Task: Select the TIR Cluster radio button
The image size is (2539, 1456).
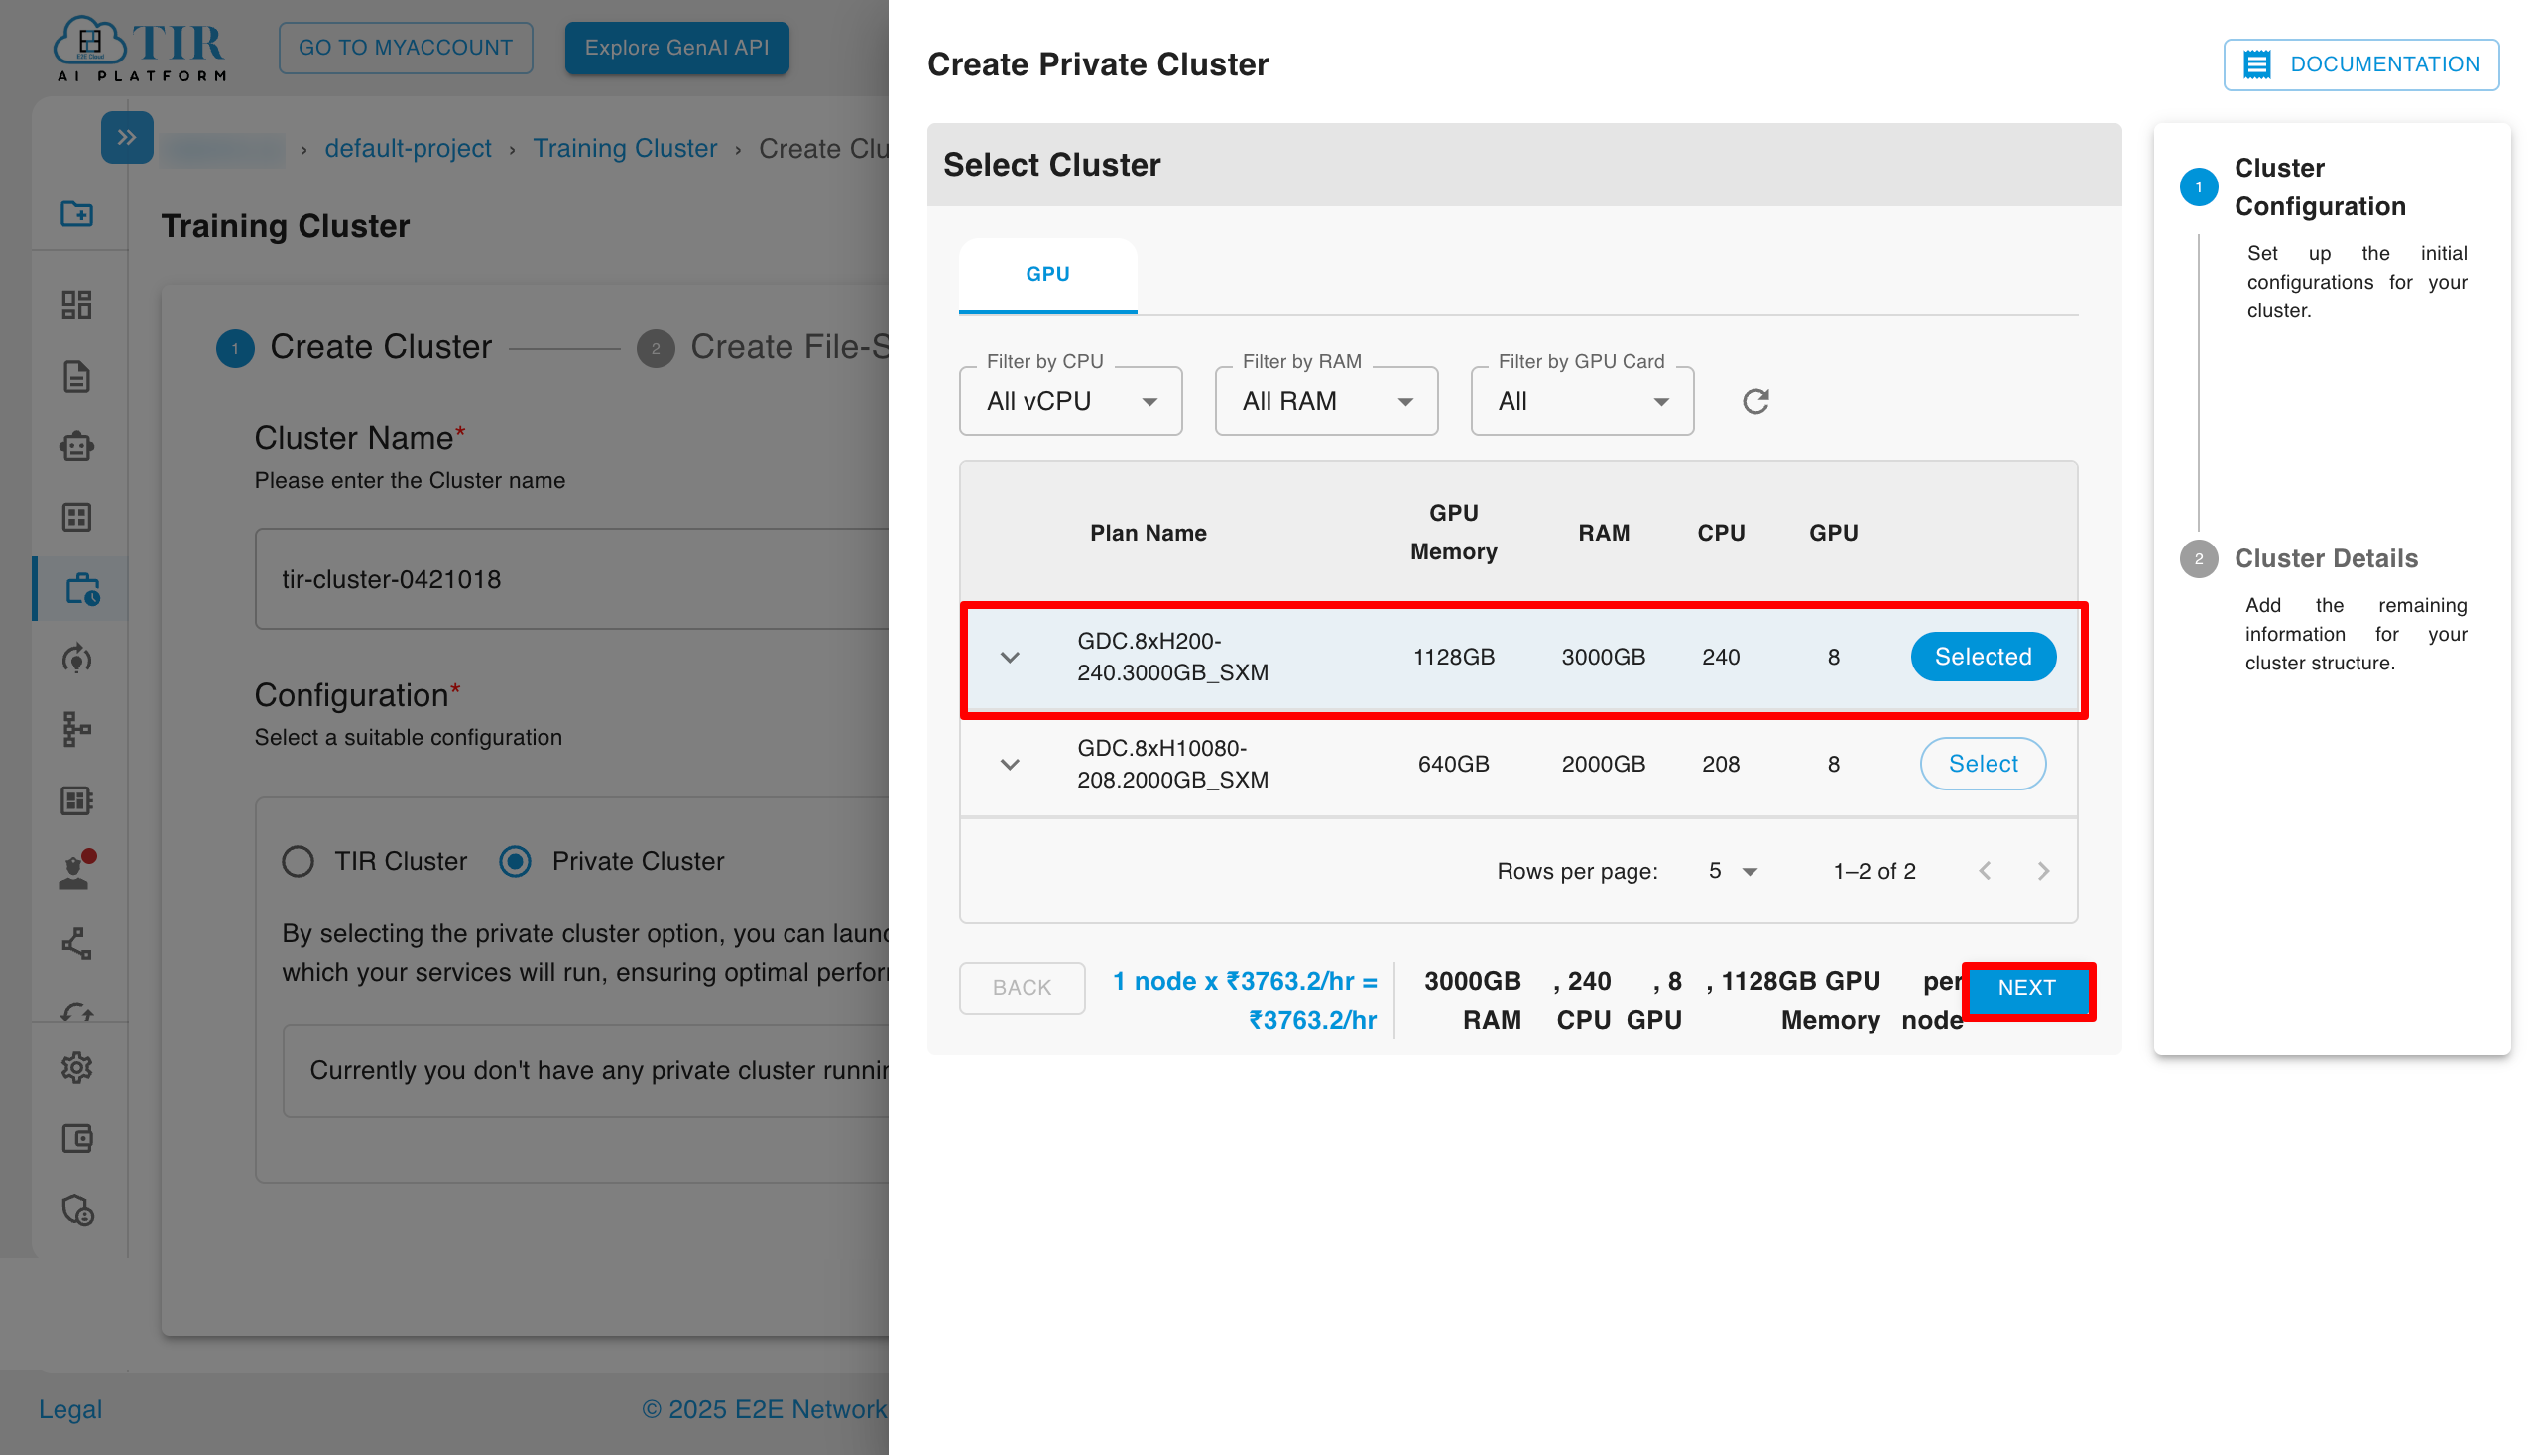Action: pyautogui.click(x=298, y=861)
